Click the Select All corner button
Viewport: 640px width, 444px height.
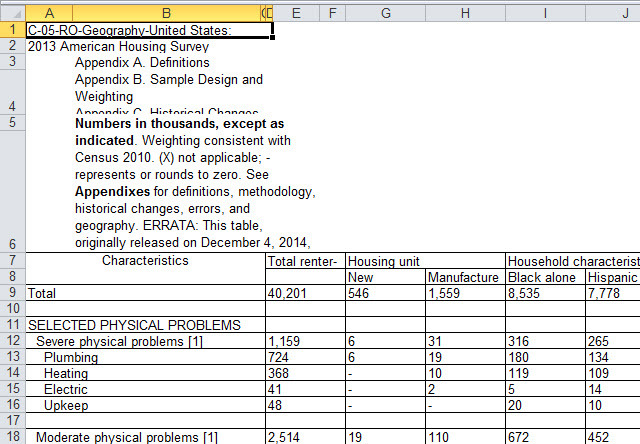pyautogui.click(x=13, y=13)
